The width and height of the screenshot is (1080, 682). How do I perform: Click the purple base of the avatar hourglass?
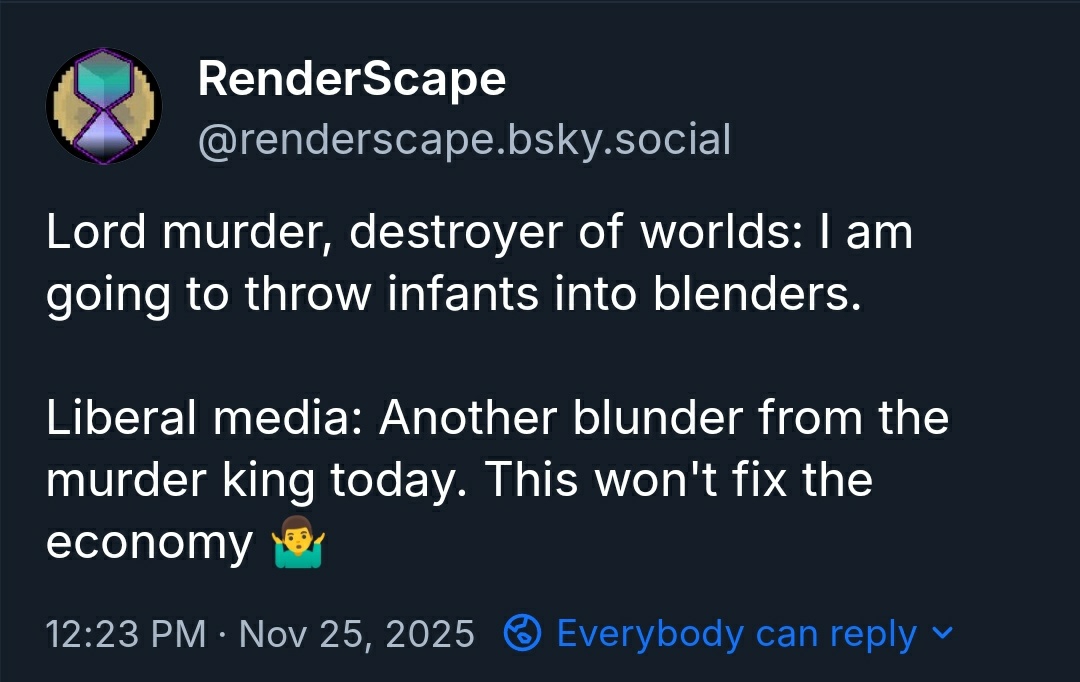[104, 138]
